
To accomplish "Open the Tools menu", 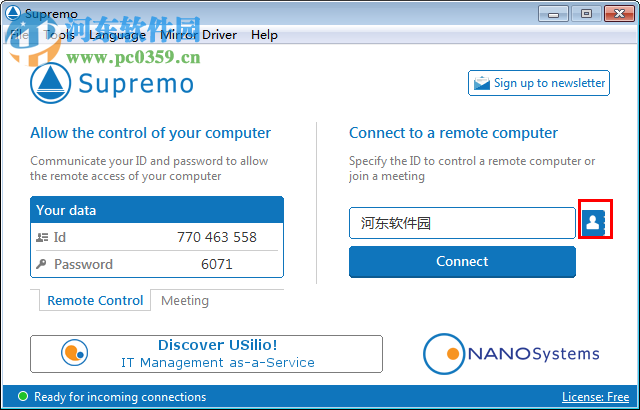I will pos(60,35).
